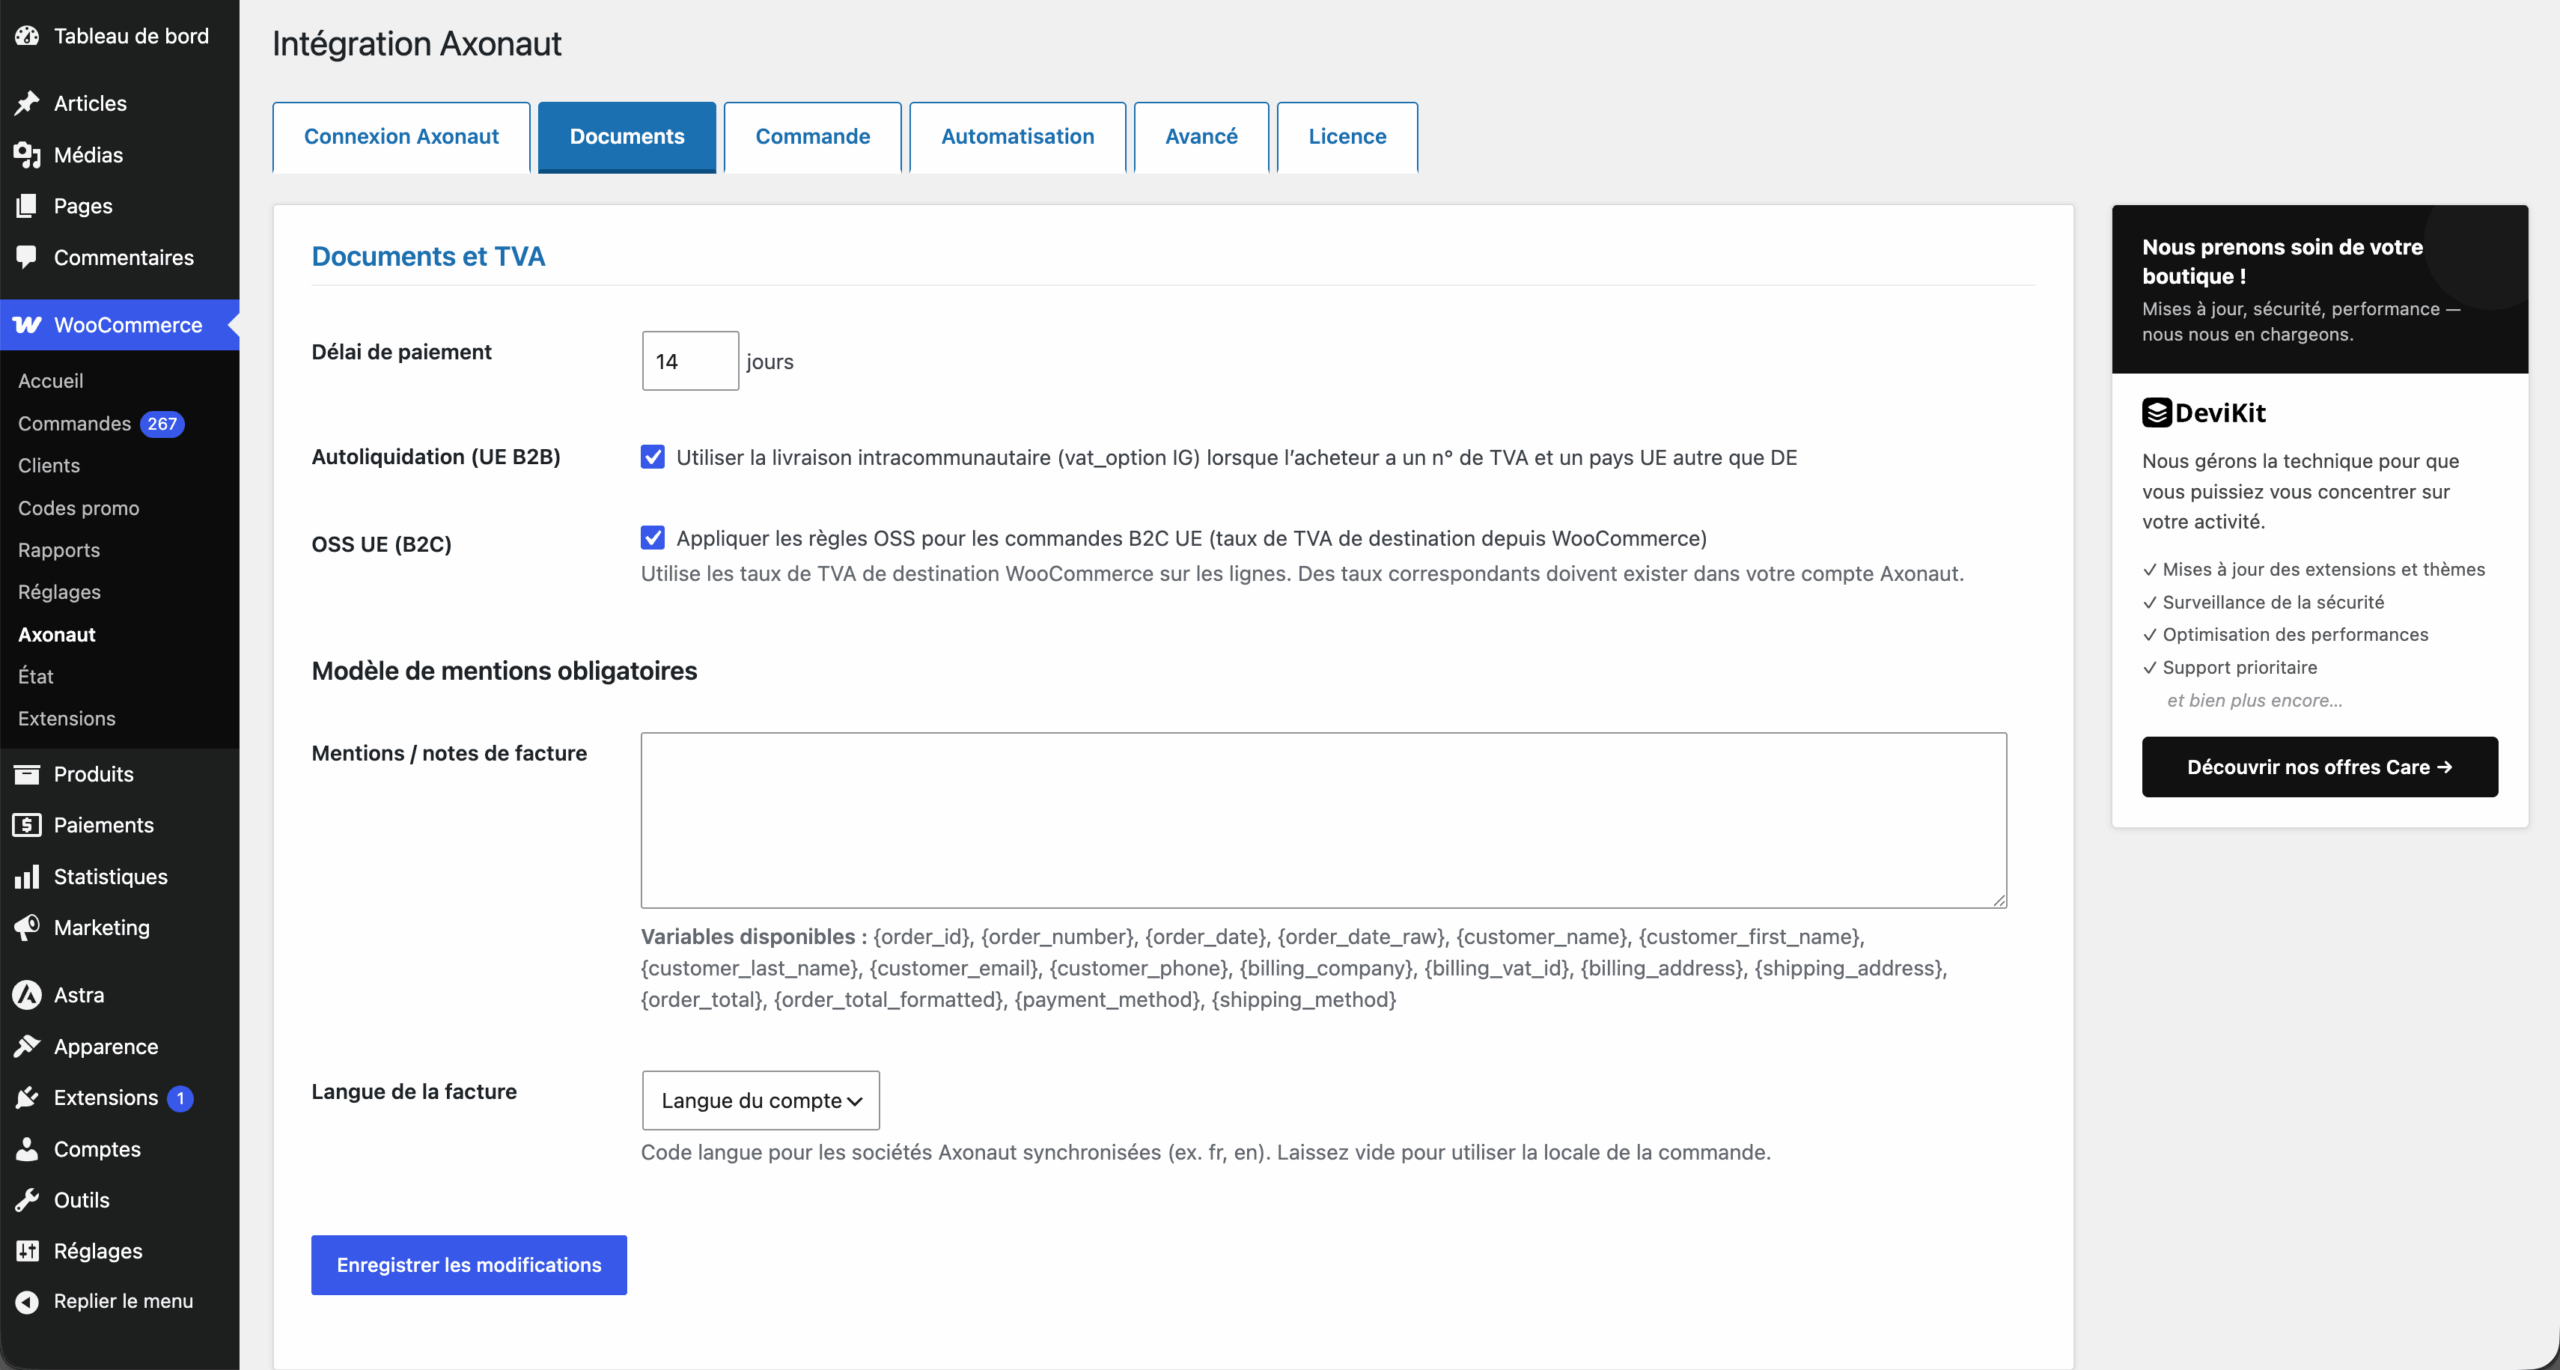Click the Marketing megaphone icon
The image size is (2560, 1370).
coord(27,928)
